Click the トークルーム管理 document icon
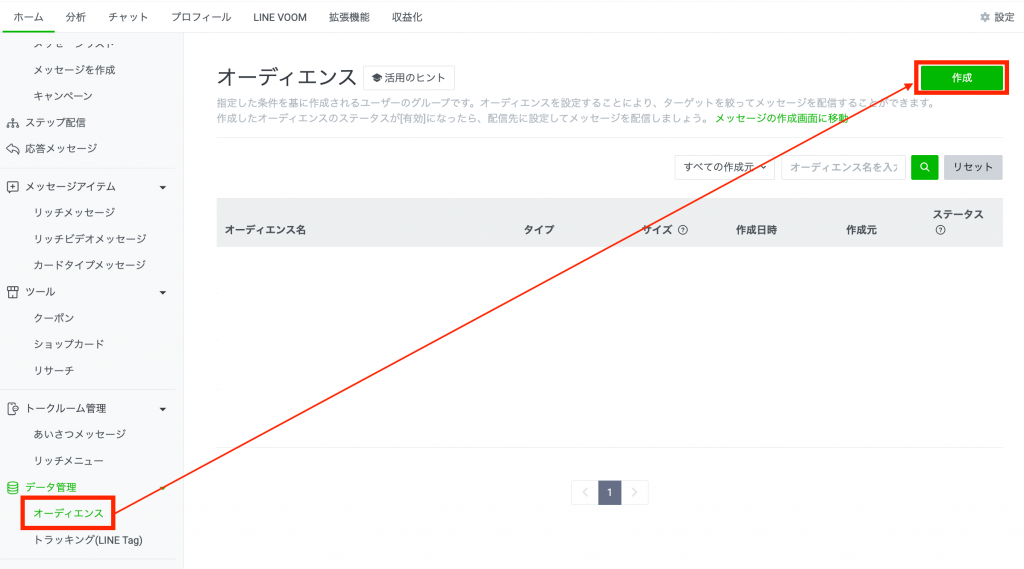The image size is (1024, 569). click(12, 409)
